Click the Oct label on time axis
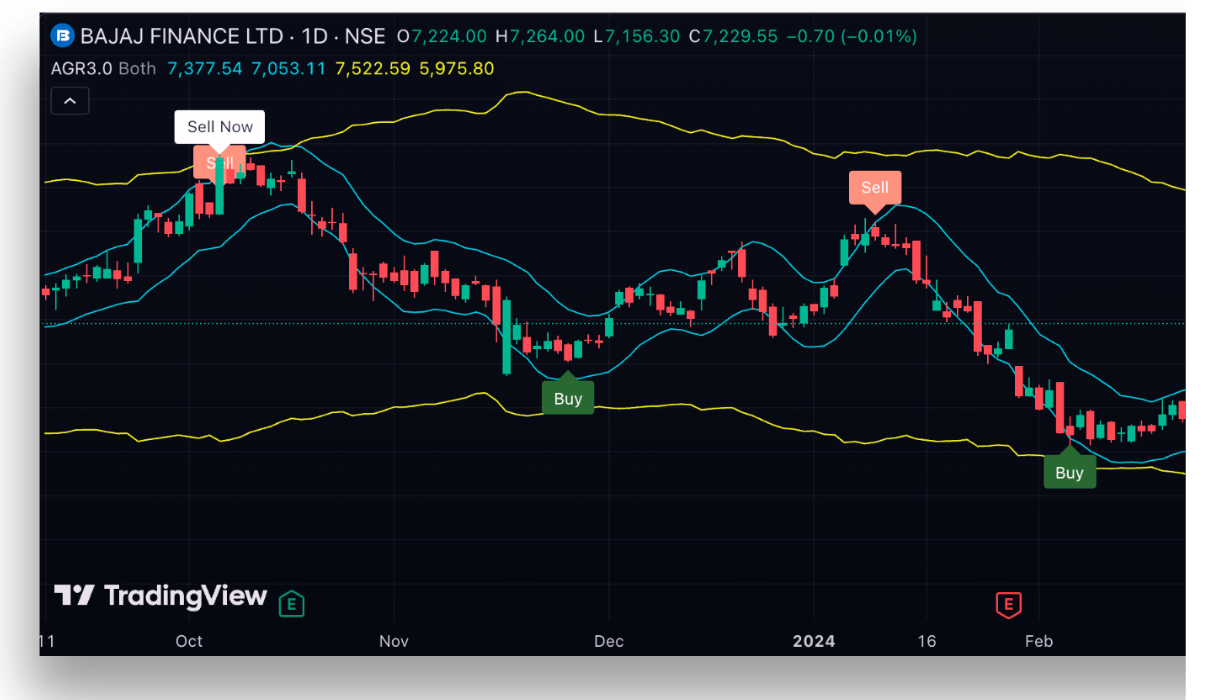This screenshot has width=1211, height=700. point(189,641)
